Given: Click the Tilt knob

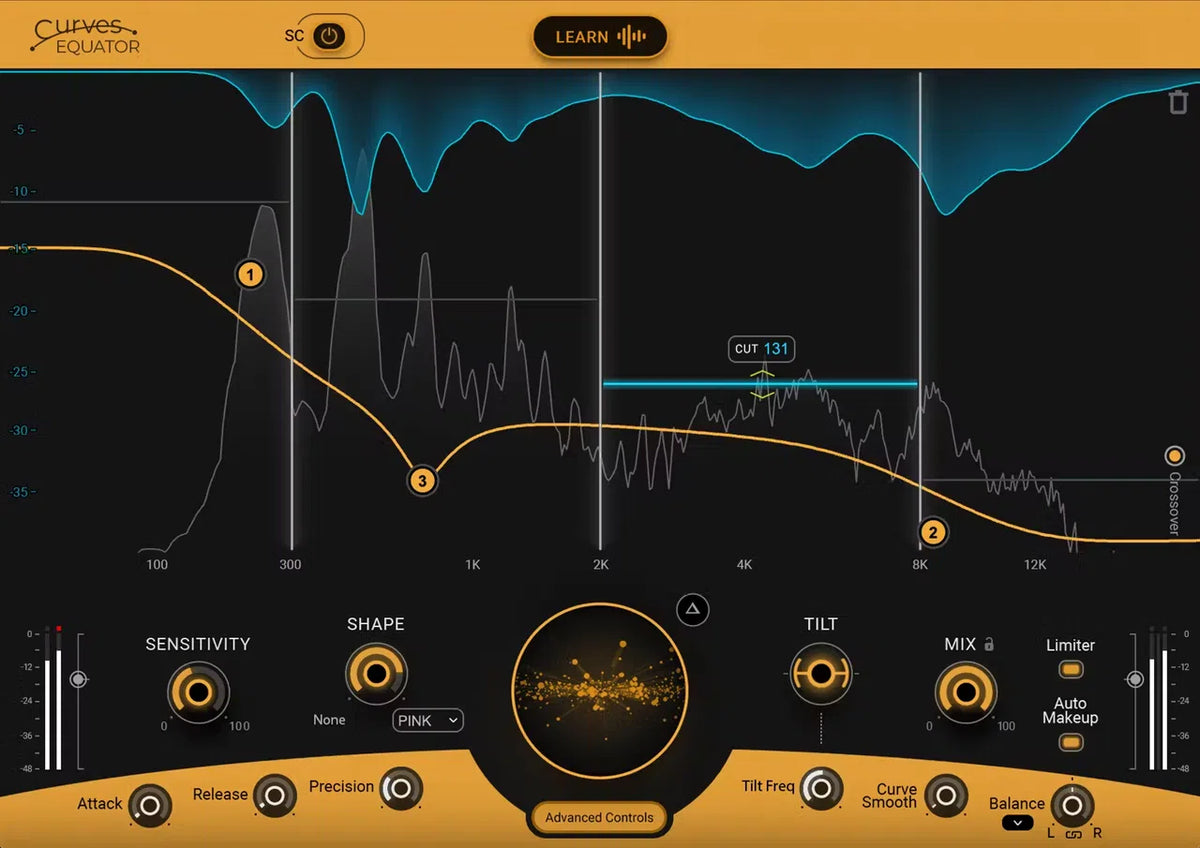Looking at the screenshot, I should 821,674.
